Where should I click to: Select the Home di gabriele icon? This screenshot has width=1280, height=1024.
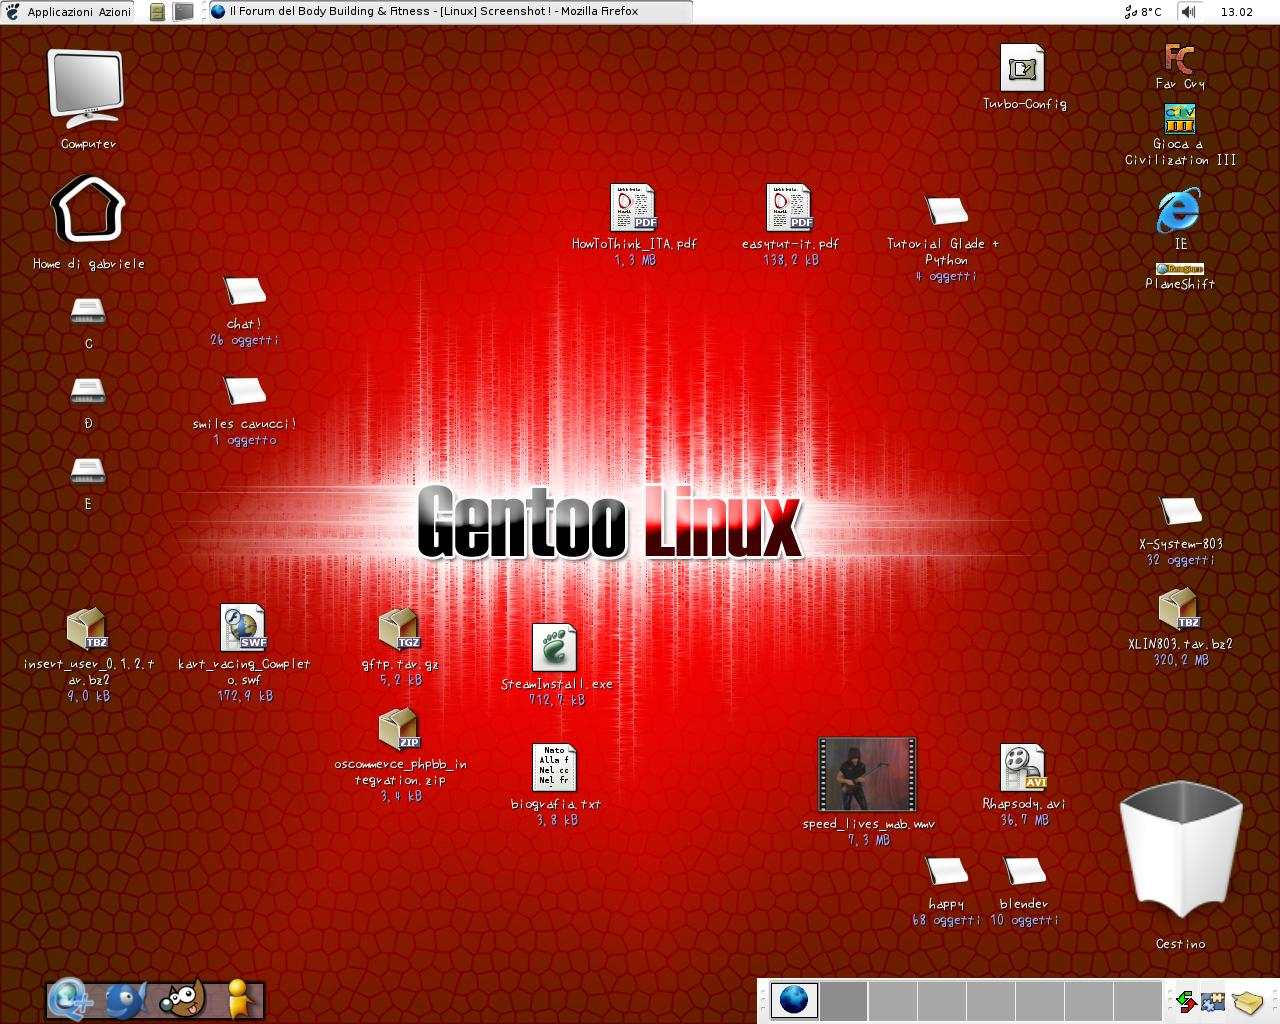pos(88,210)
